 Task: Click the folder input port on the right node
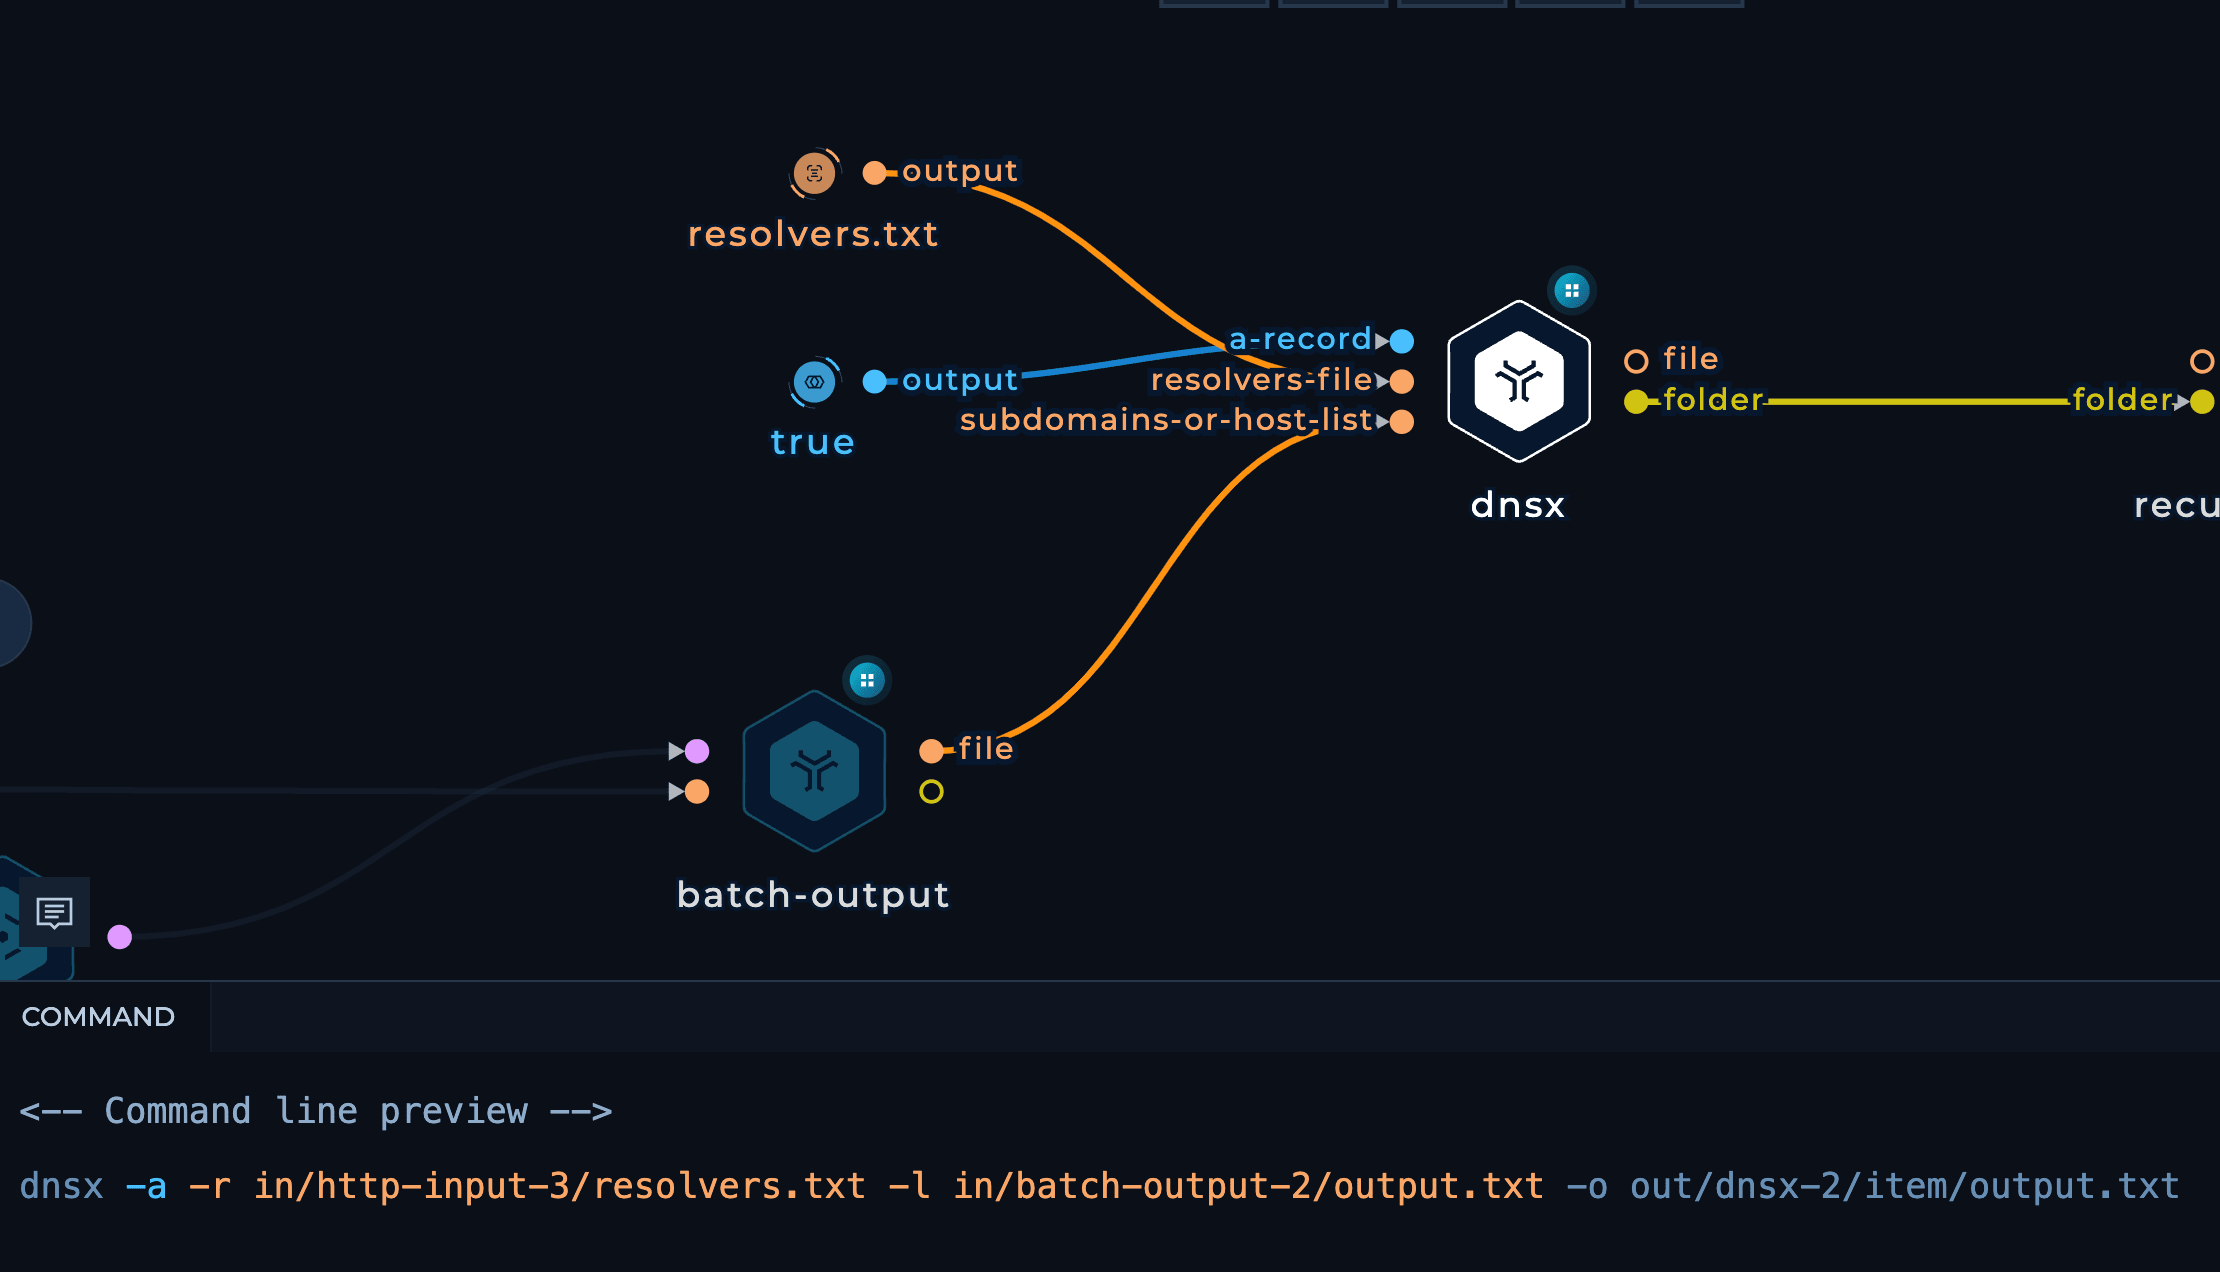(2202, 402)
